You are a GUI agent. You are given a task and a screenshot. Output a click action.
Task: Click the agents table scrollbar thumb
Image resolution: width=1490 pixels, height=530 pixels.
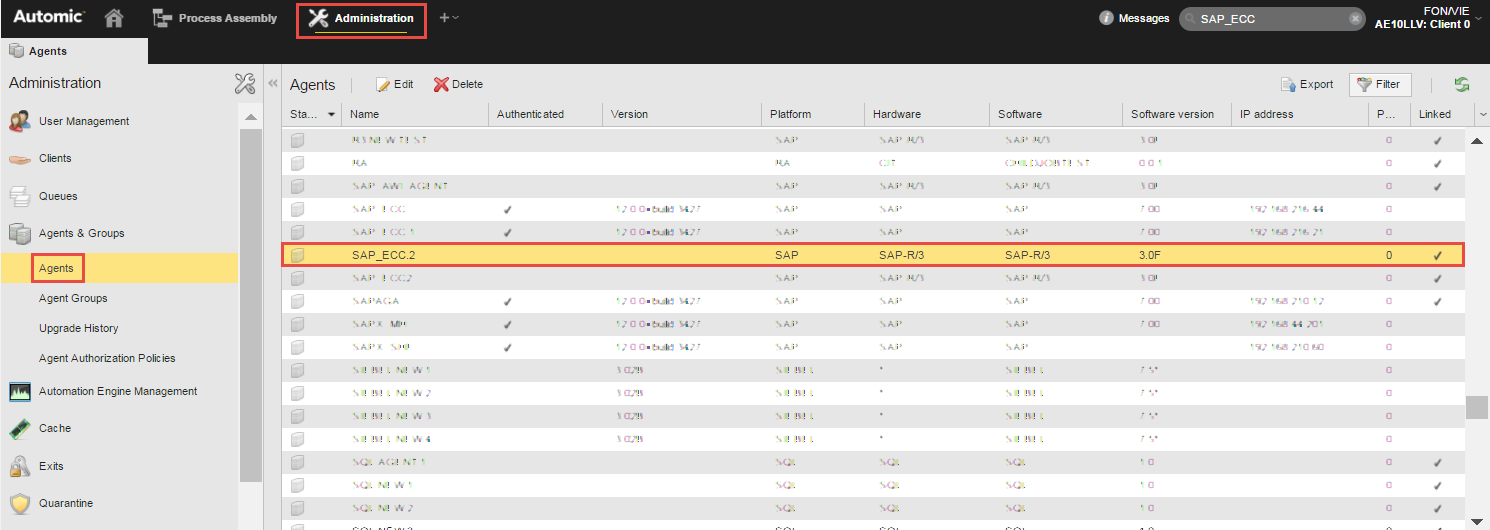(x=1476, y=407)
